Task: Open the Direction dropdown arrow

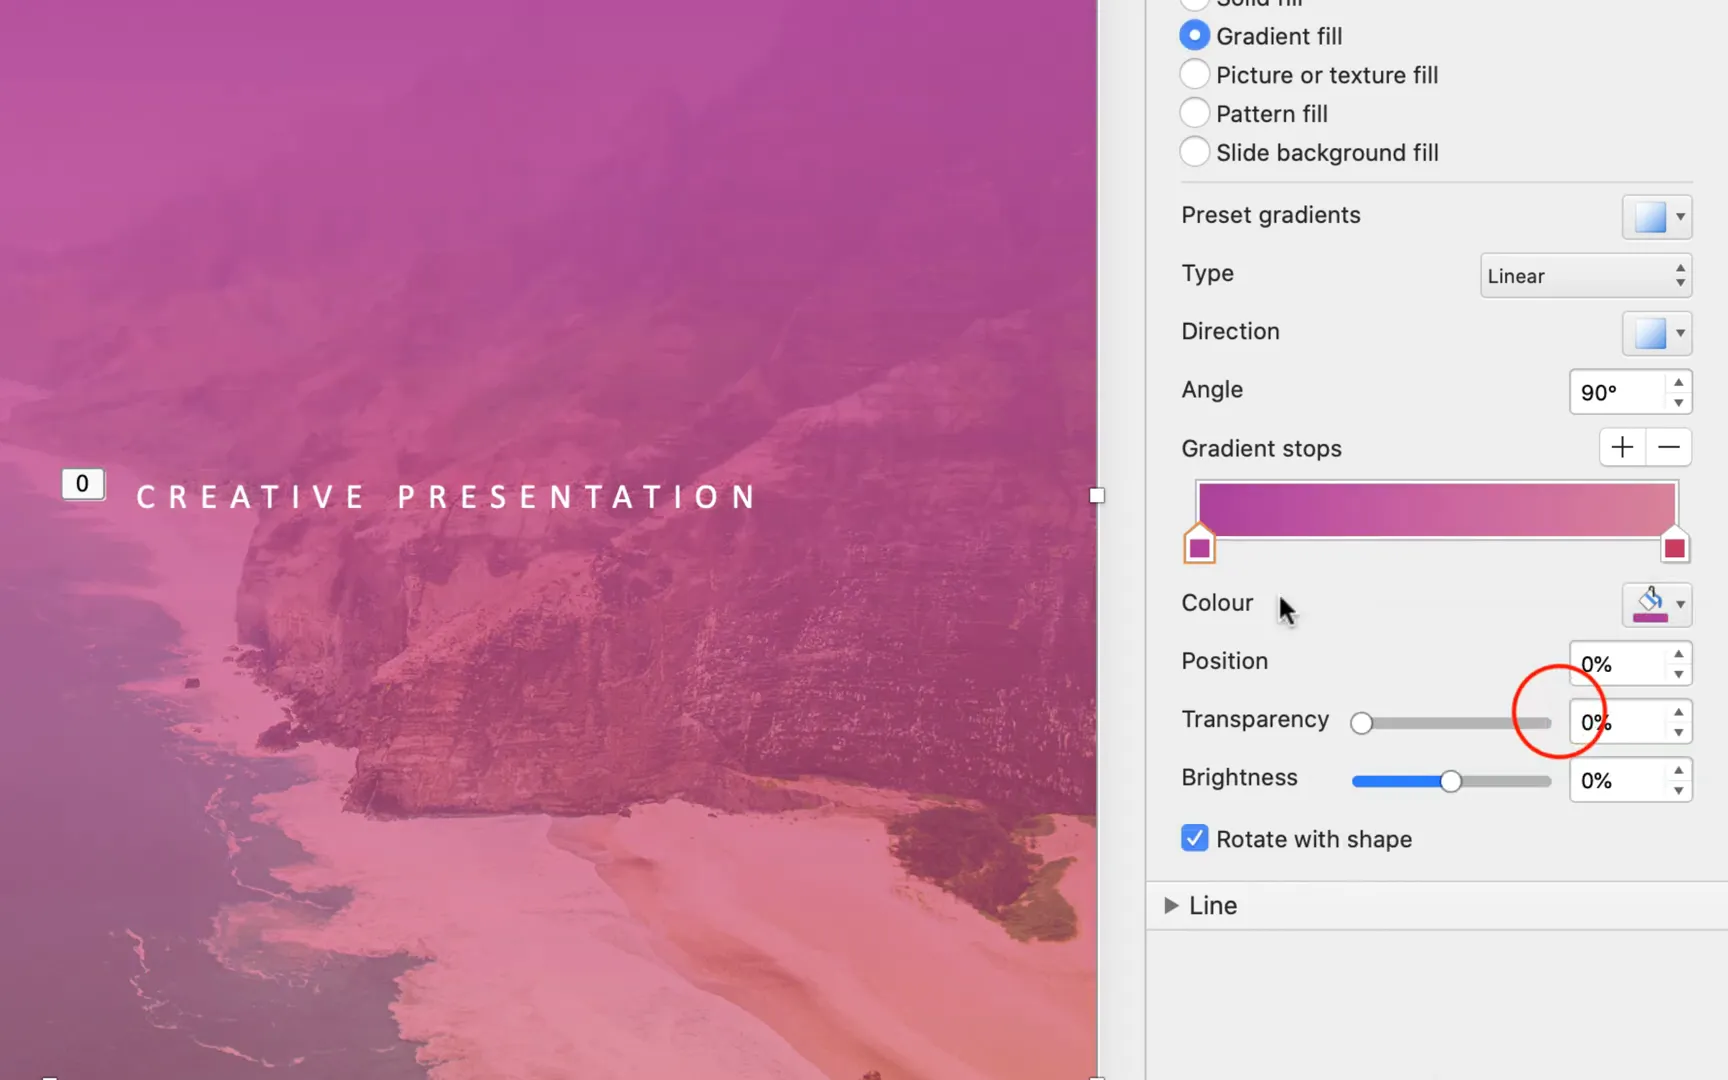Action: (x=1678, y=333)
